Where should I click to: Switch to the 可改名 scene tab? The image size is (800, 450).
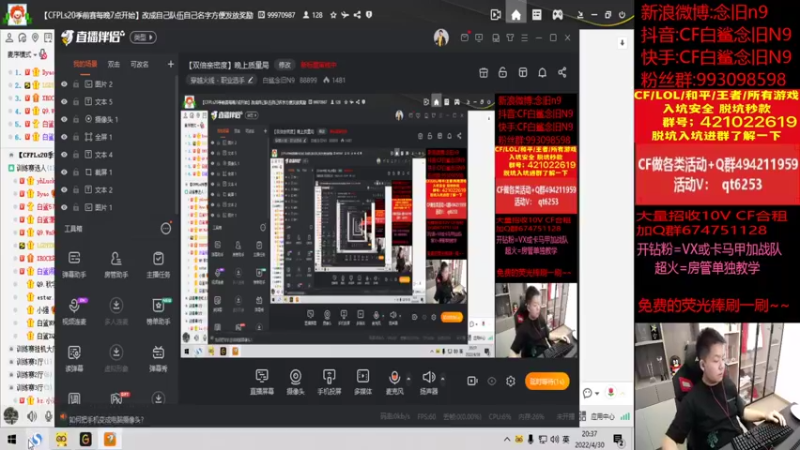pyautogui.click(x=139, y=64)
